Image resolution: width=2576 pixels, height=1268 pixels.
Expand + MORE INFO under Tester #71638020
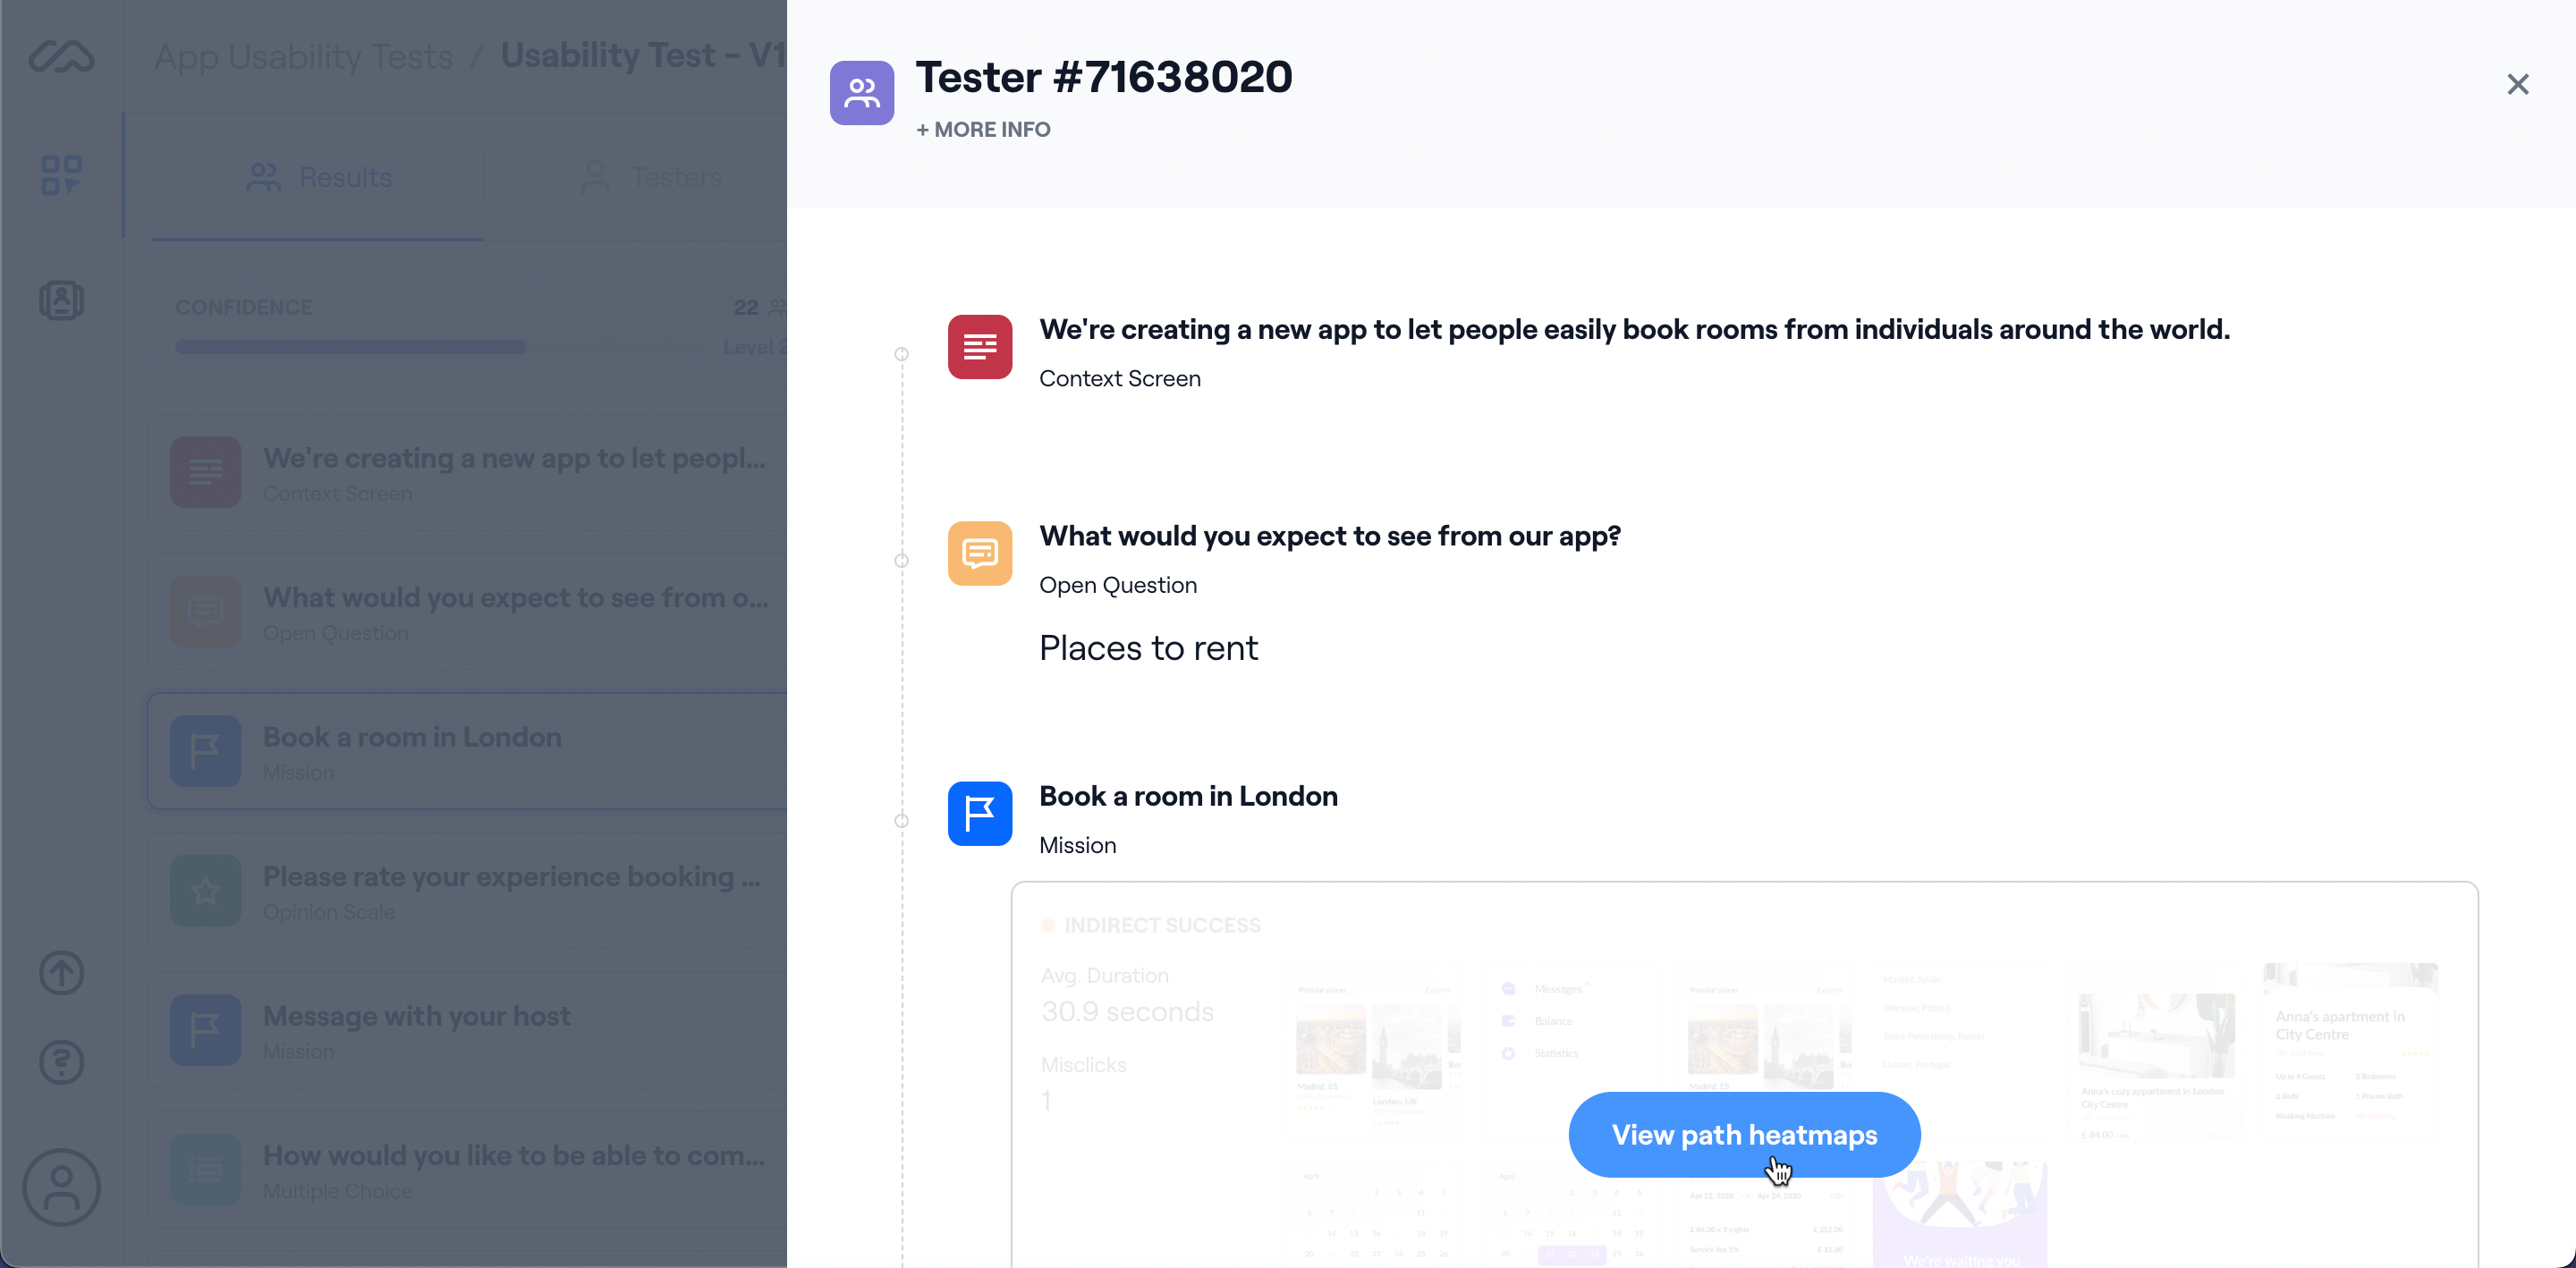tap(983, 129)
